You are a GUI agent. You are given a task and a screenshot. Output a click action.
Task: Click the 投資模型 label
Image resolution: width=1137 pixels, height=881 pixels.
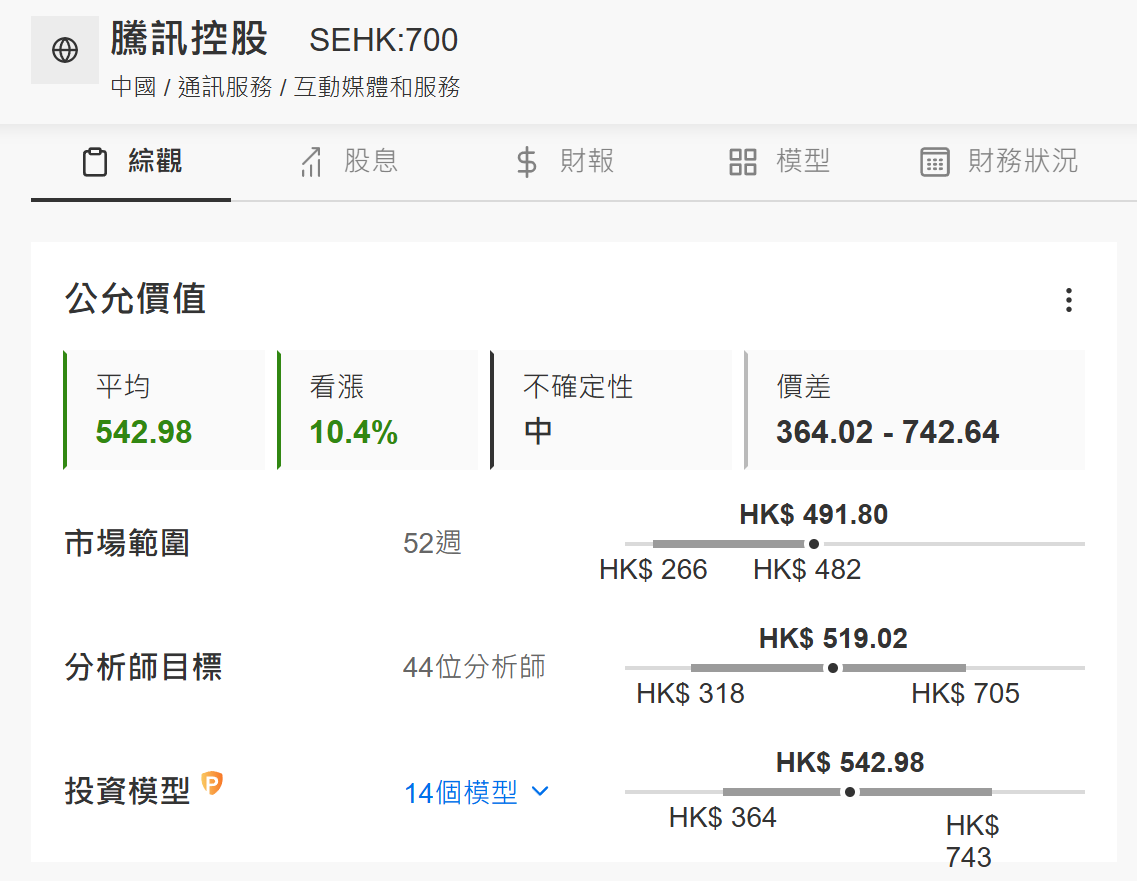point(128,791)
